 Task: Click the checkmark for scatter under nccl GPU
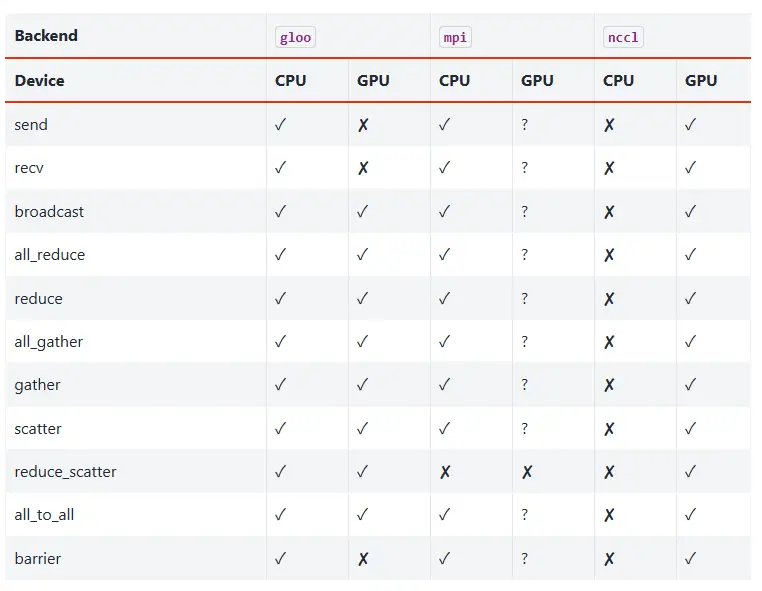(691, 429)
